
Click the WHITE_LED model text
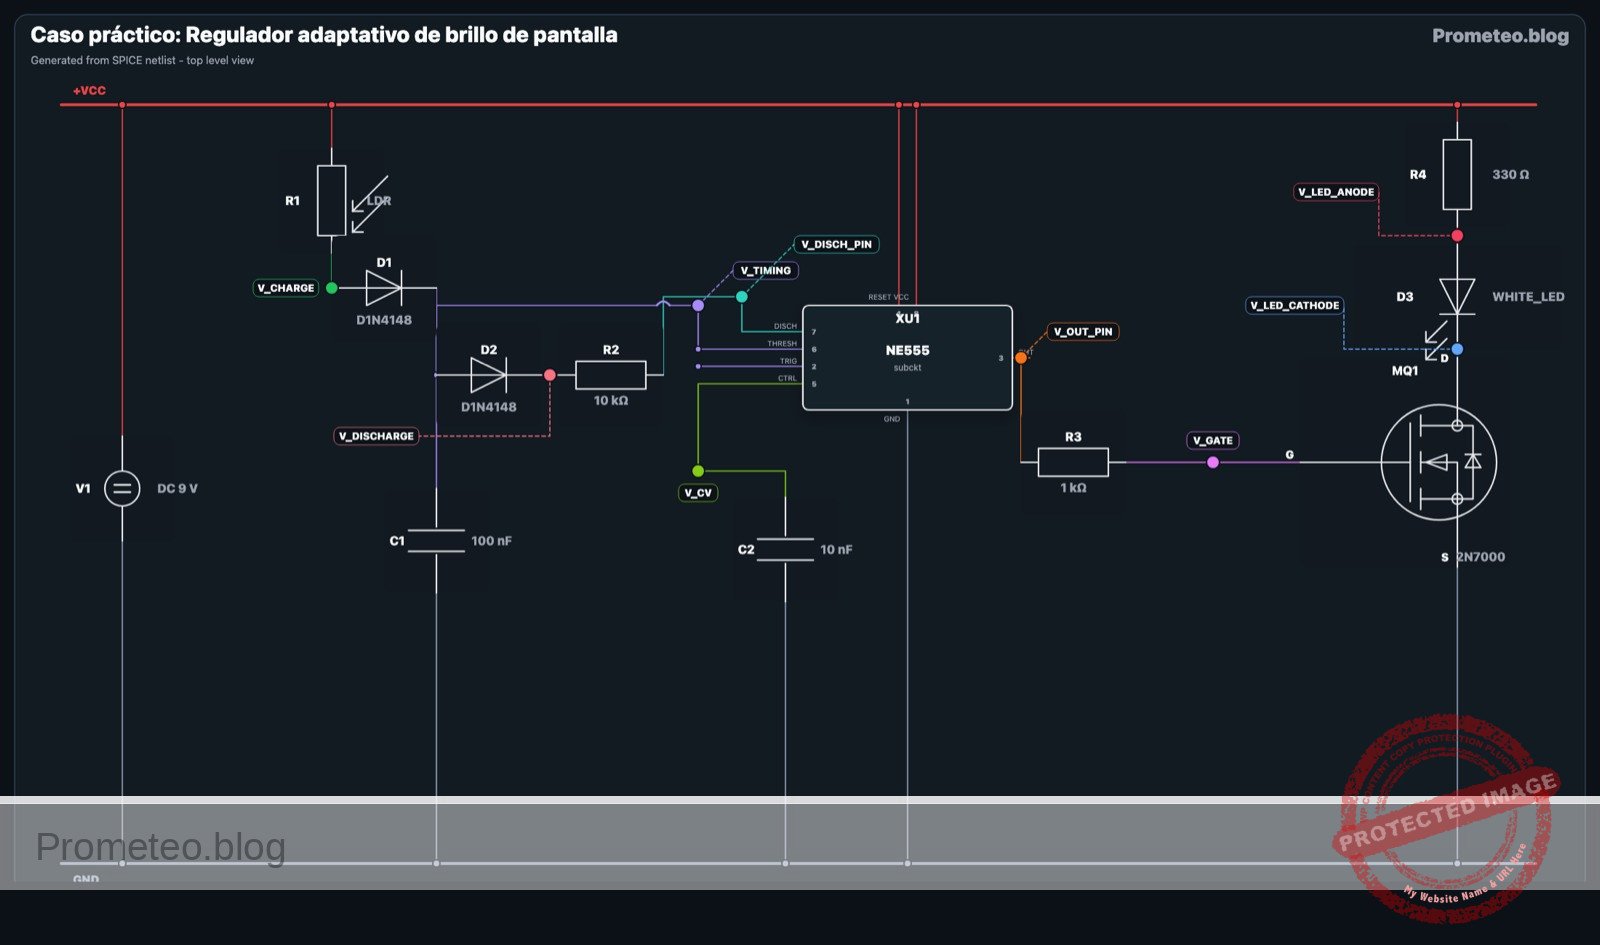[1528, 297]
